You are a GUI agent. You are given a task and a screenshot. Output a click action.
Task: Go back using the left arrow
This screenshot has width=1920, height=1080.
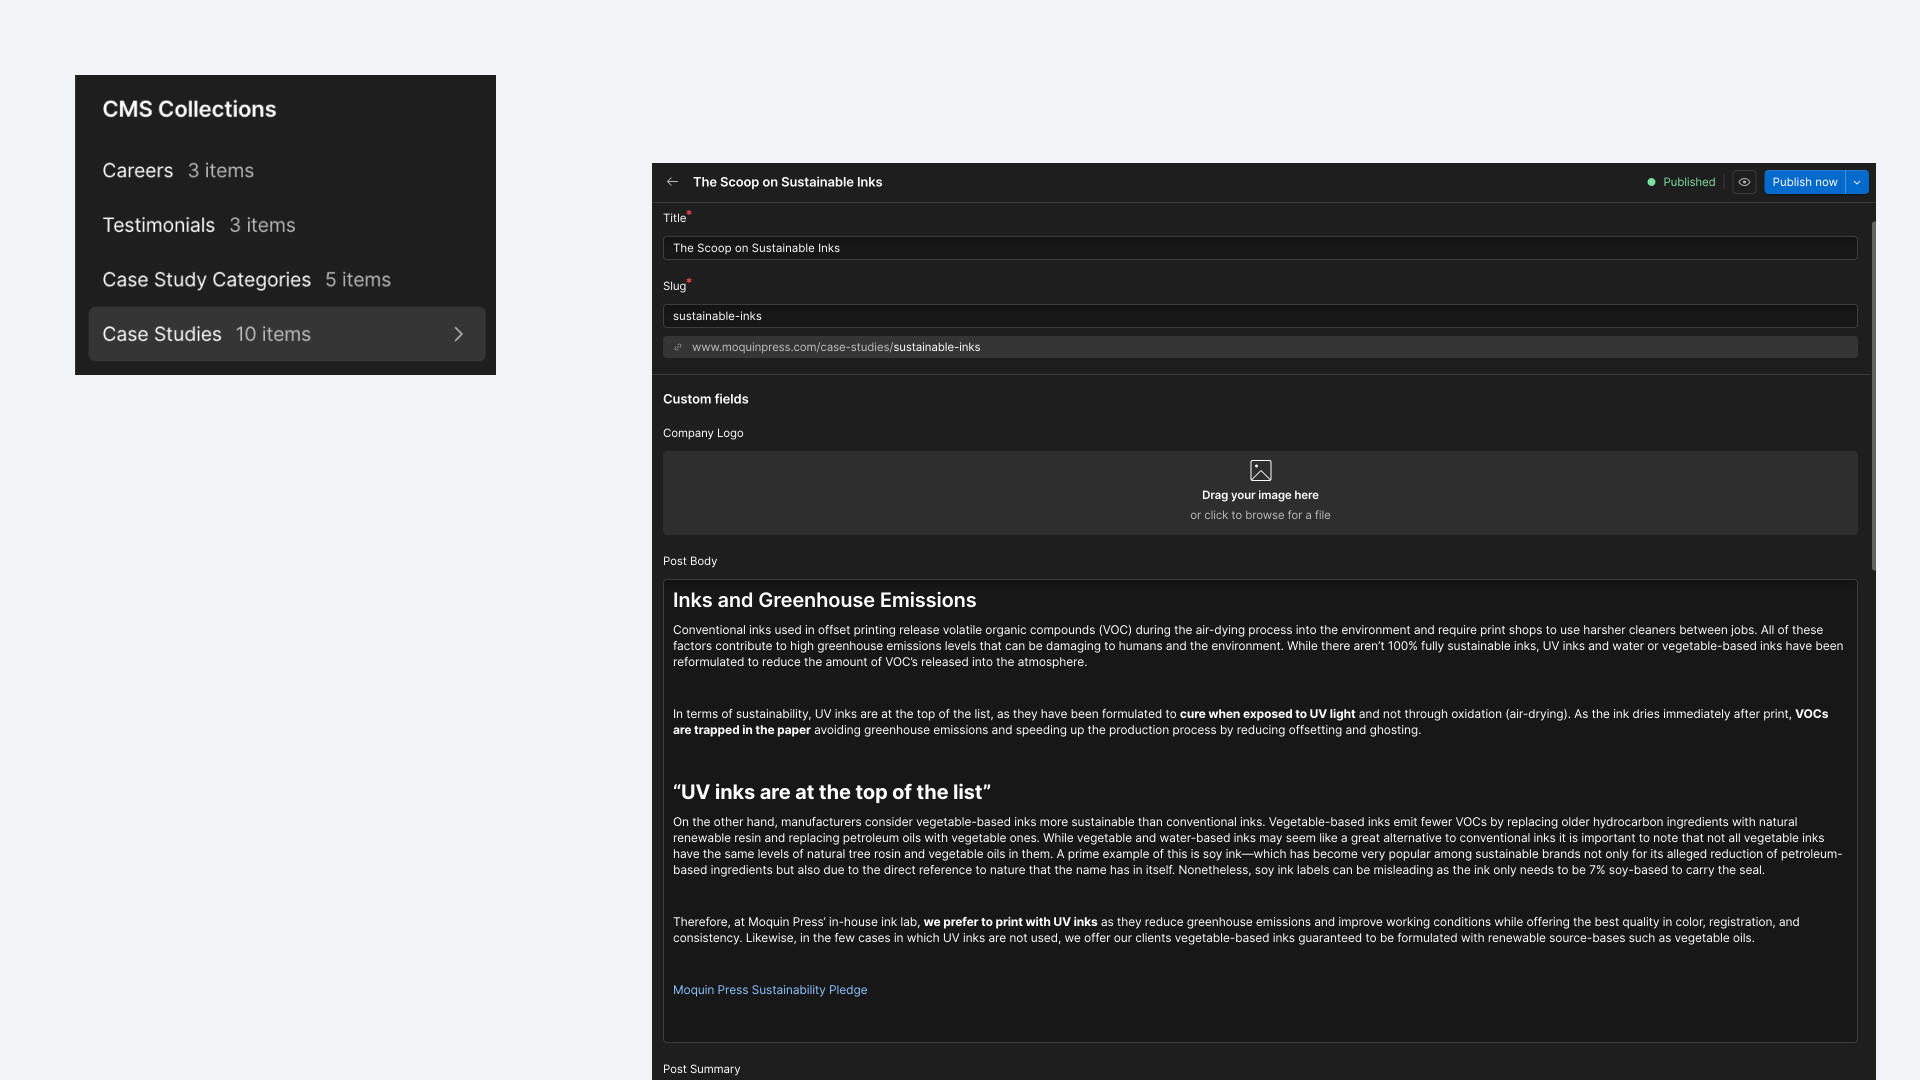coord(672,182)
